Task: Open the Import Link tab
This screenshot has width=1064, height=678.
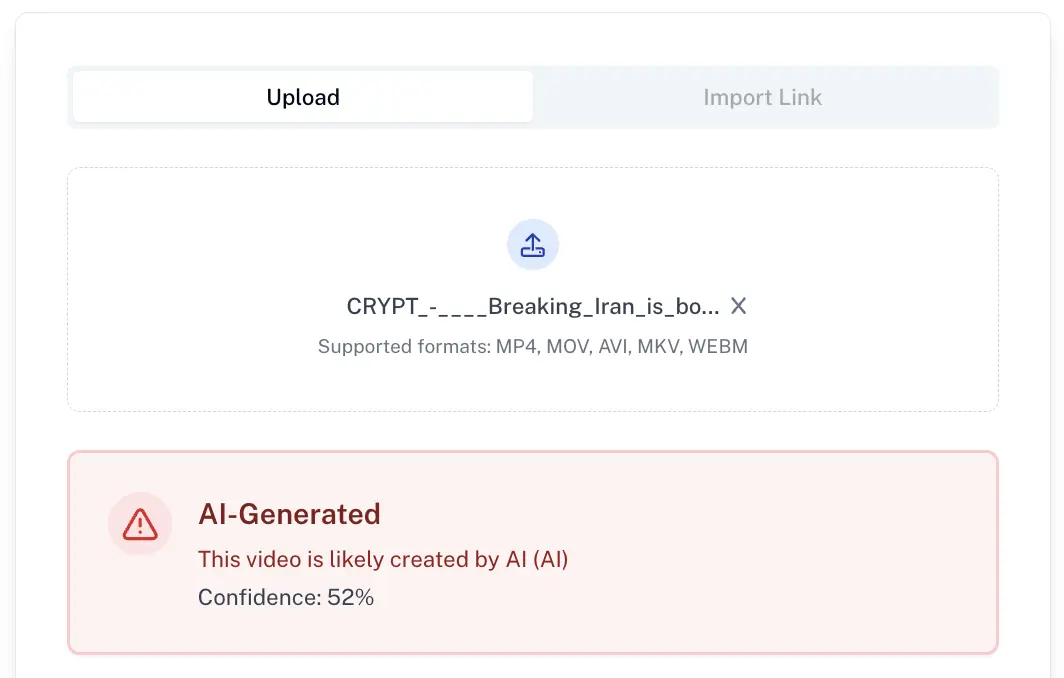Action: tap(762, 97)
